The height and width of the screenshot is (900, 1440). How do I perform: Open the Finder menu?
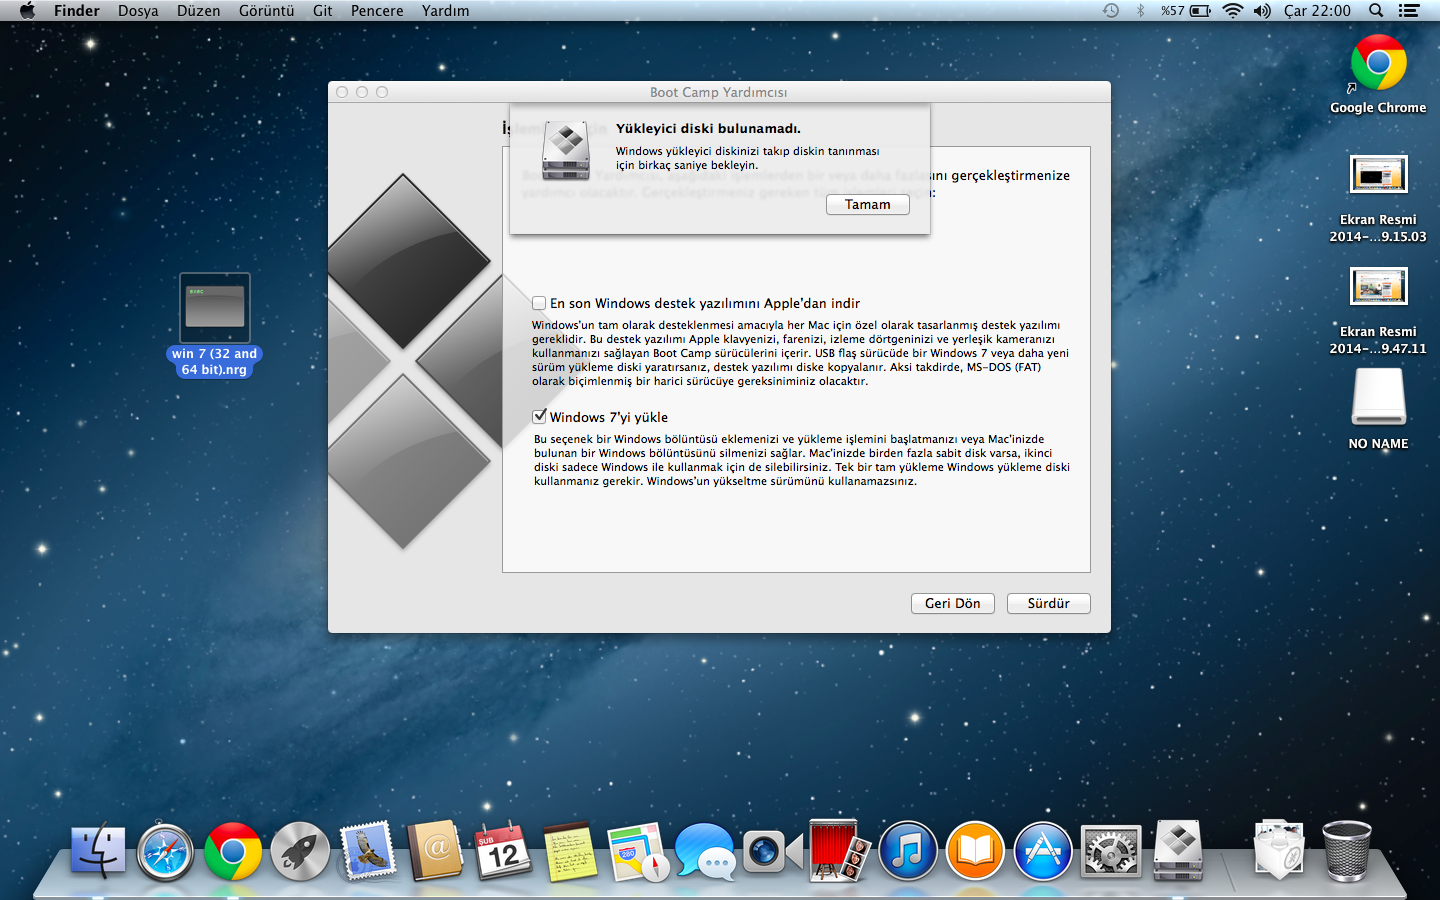(x=77, y=11)
